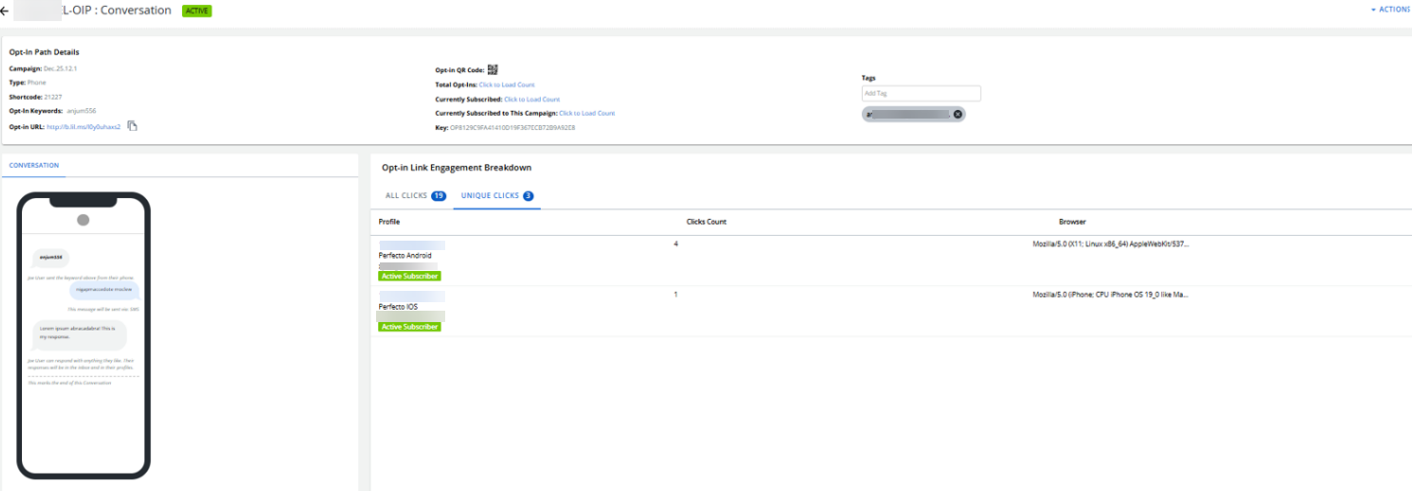Open the Actions dropdown menu
The height and width of the screenshot is (491, 1412).
pyautogui.click(x=1389, y=9)
